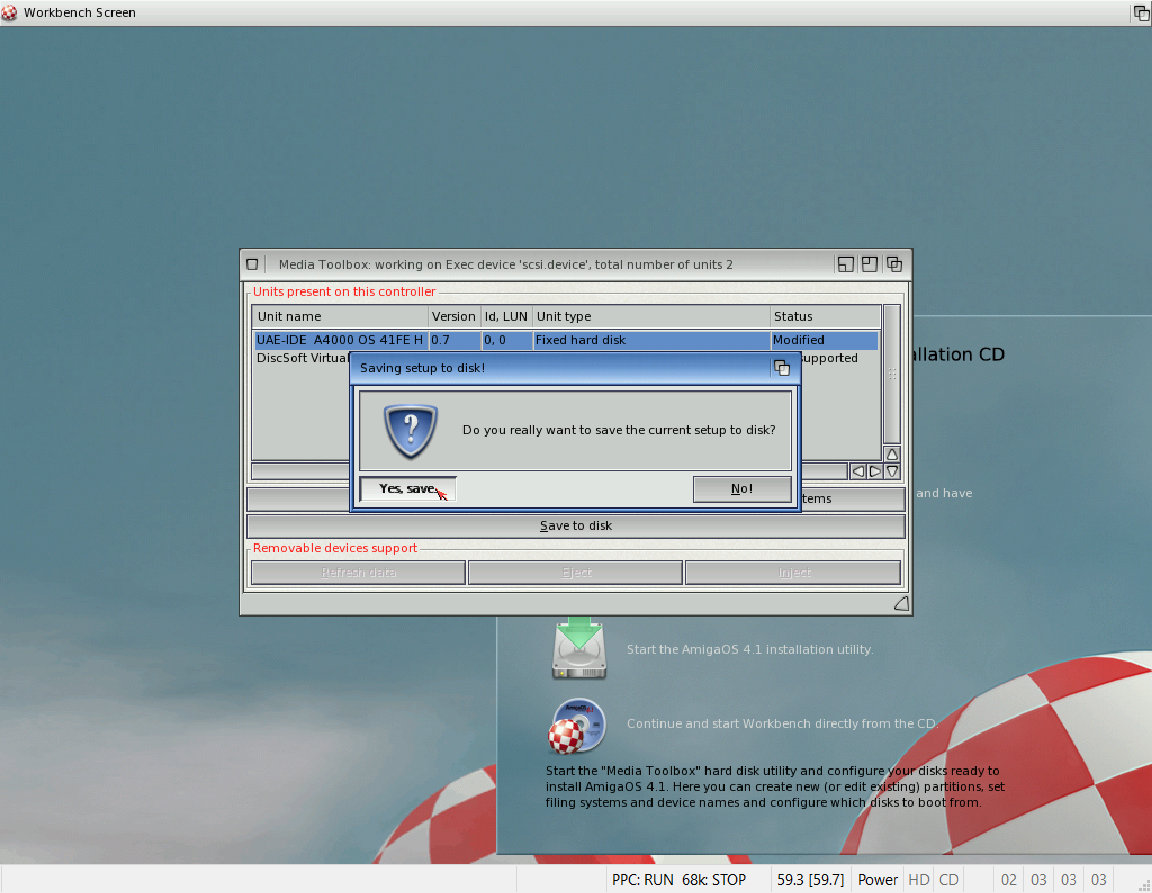Select the UAE-IDE A4000 OS 41FE H row

(x=566, y=340)
